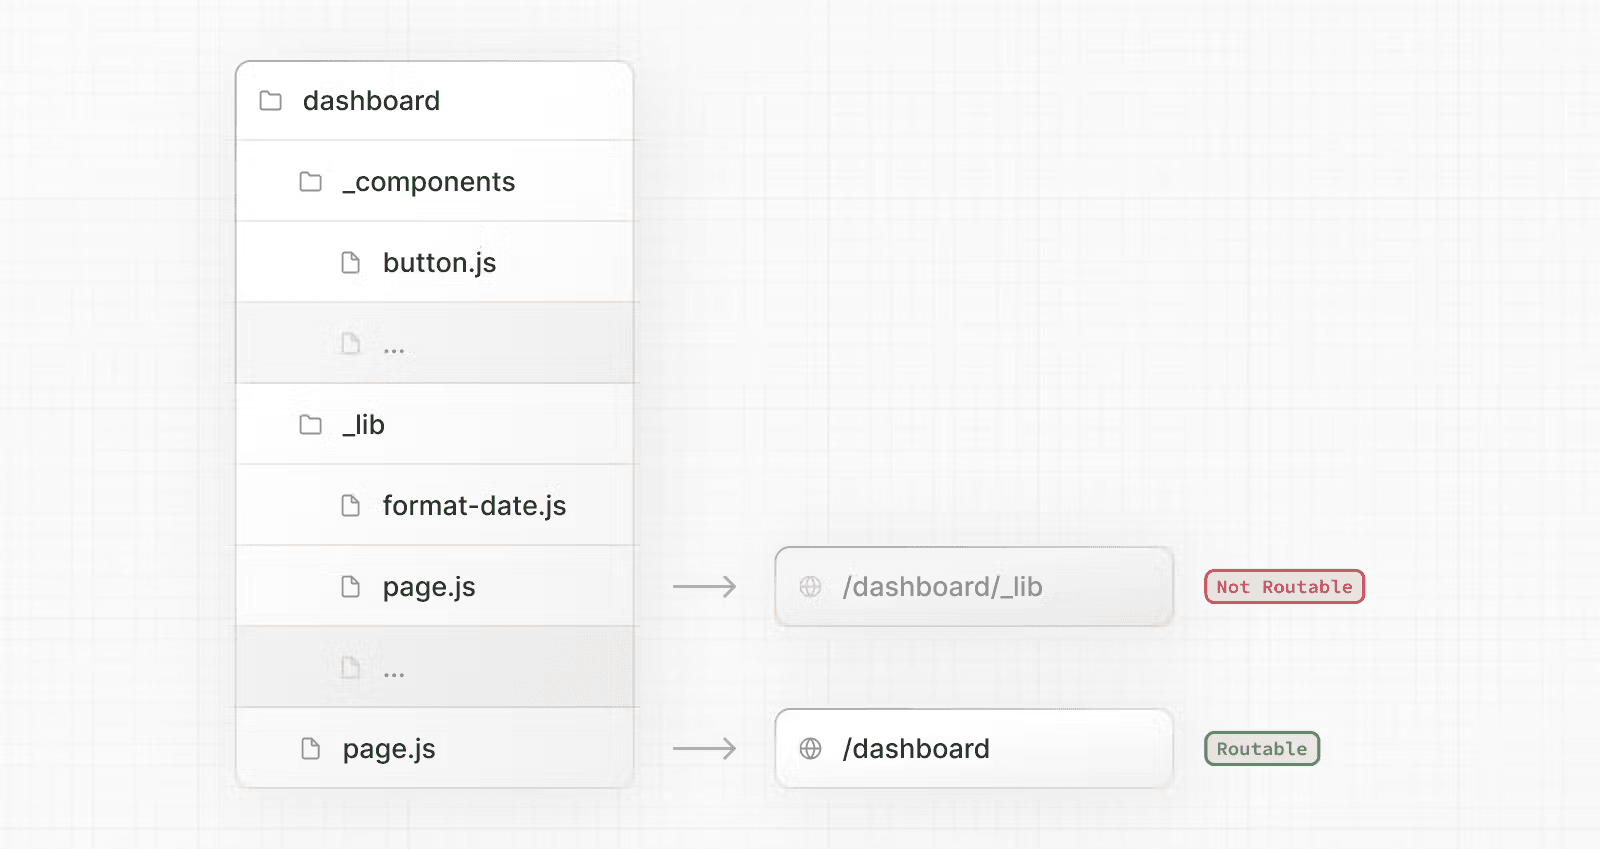Click globe icon beside /dashboard/_lib
Image resolution: width=1600 pixels, height=849 pixels.
click(x=811, y=587)
